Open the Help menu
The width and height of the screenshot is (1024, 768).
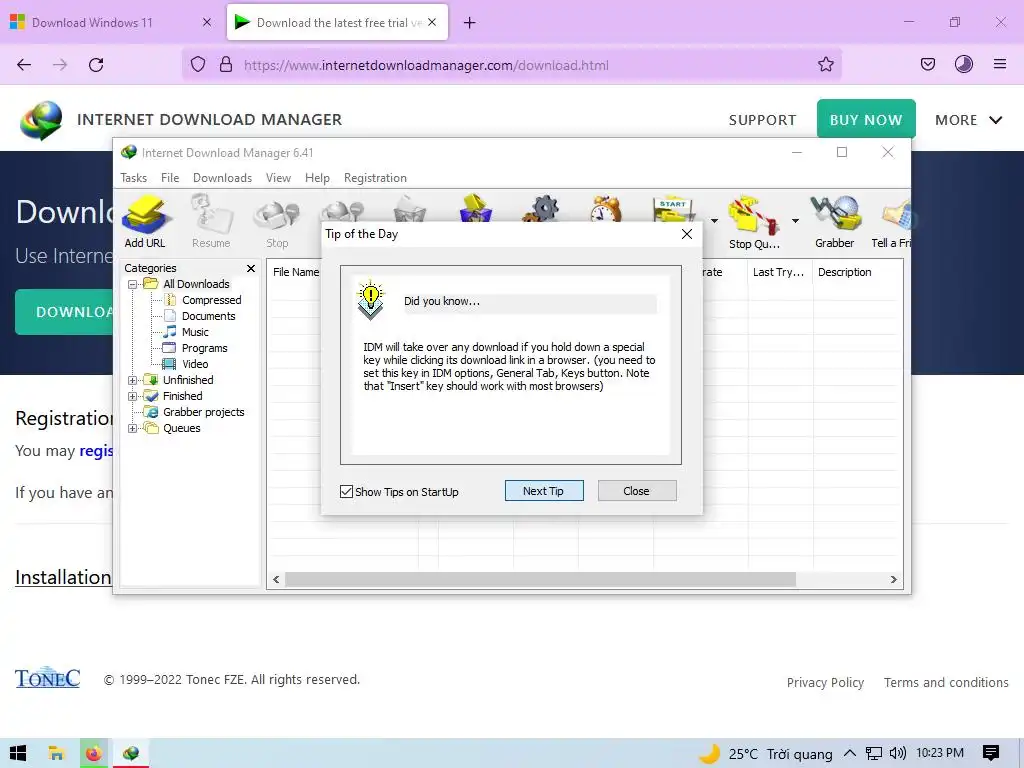(317, 178)
